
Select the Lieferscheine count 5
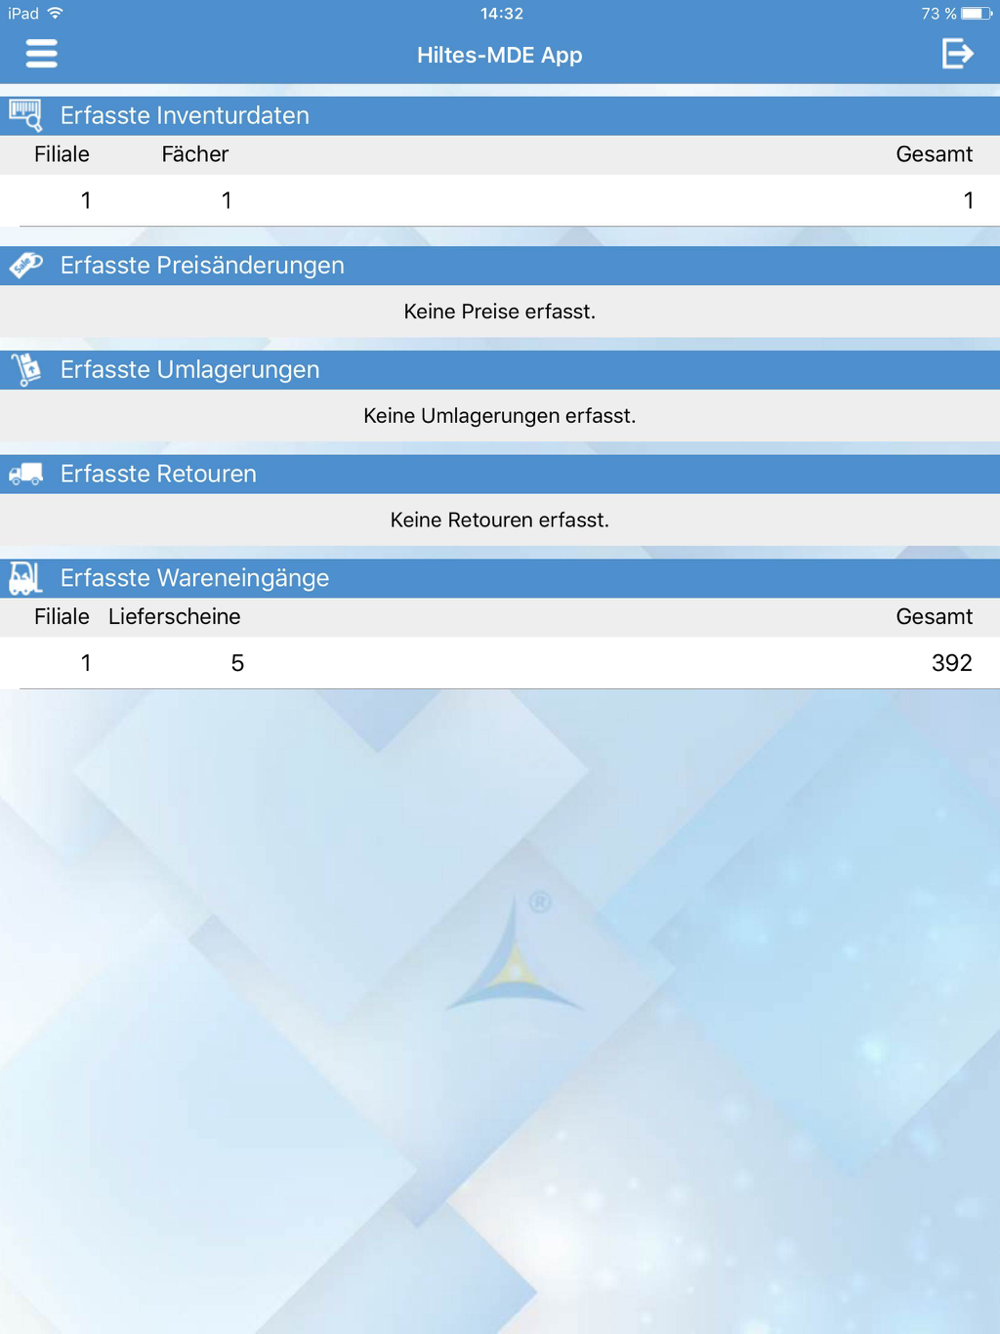tap(237, 663)
